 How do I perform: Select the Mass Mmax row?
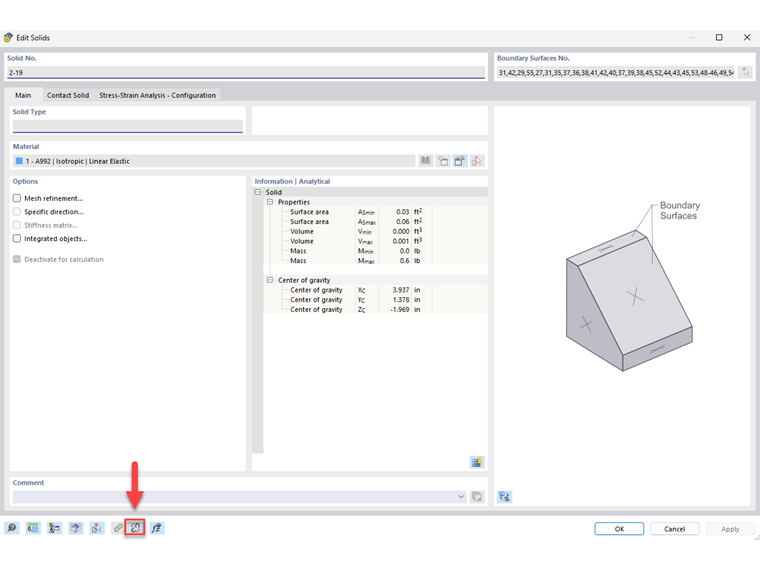pos(376,261)
